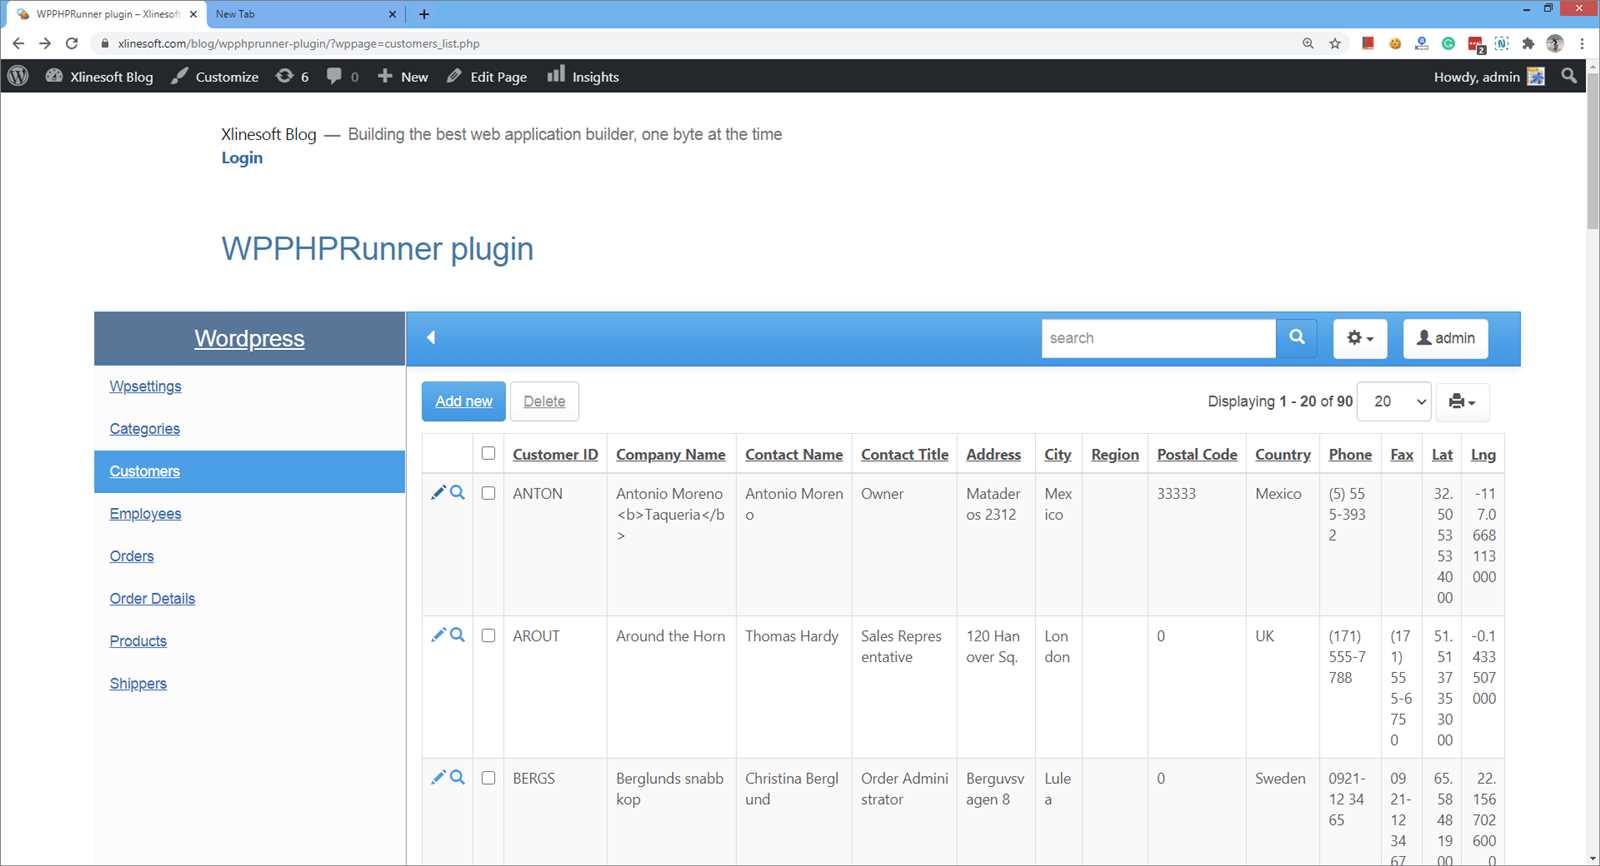This screenshot has height=866, width=1600.
Task: Click Edit Page in admin bar
Action: point(487,76)
